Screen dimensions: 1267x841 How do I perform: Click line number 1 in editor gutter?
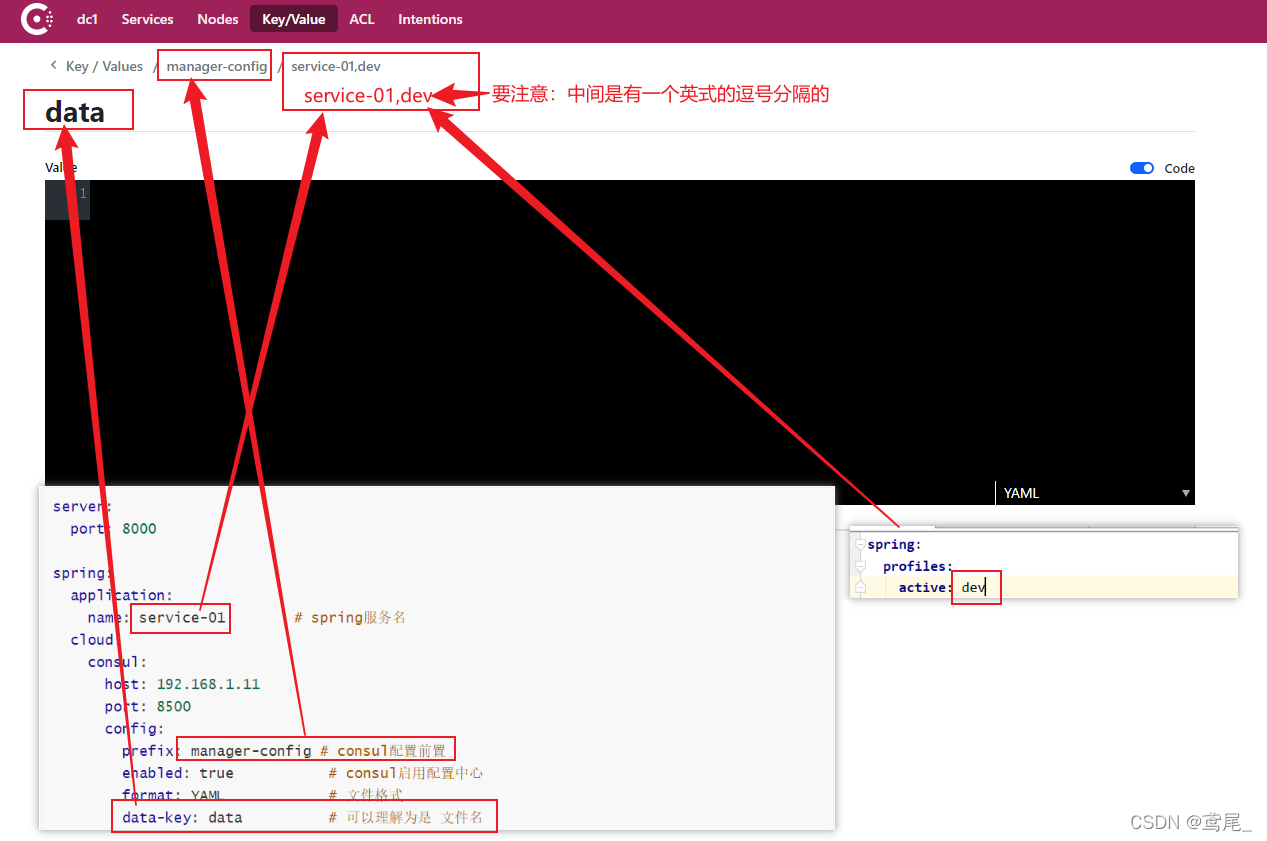(83, 194)
